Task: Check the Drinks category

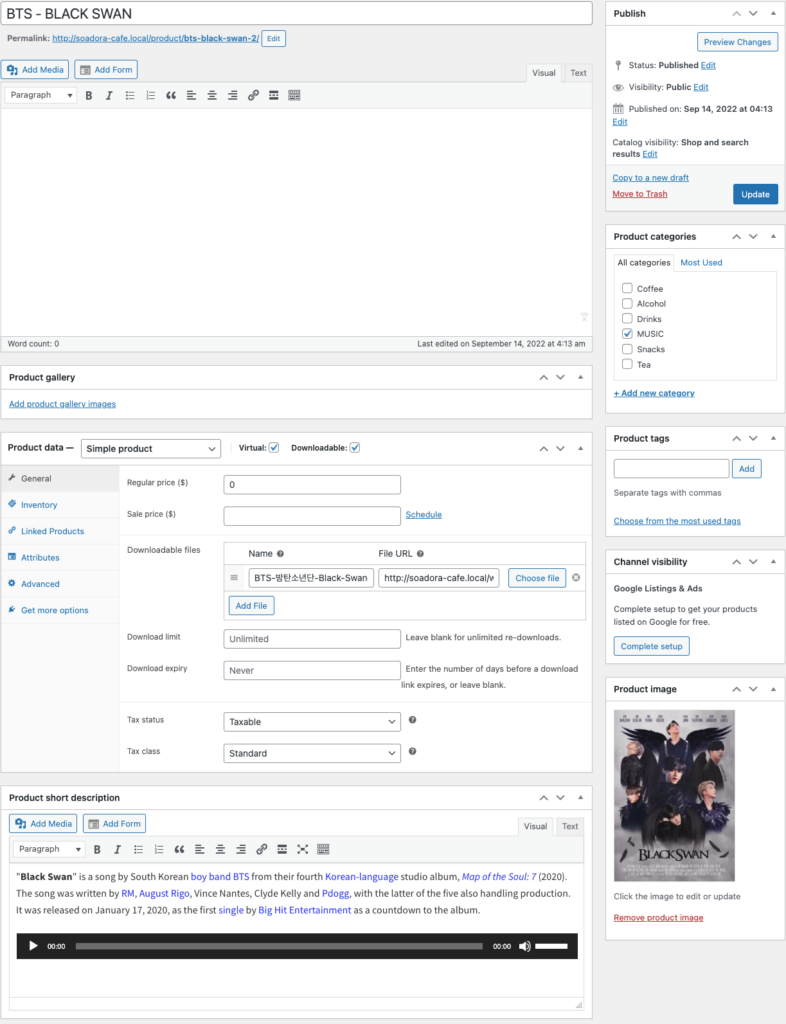Action: tap(627, 318)
